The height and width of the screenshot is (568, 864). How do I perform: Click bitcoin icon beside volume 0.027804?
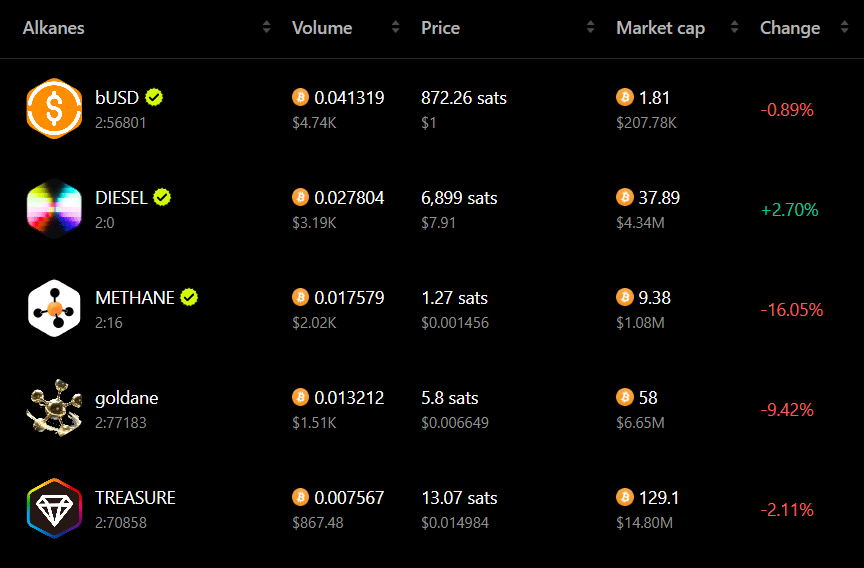click(x=300, y=197)
